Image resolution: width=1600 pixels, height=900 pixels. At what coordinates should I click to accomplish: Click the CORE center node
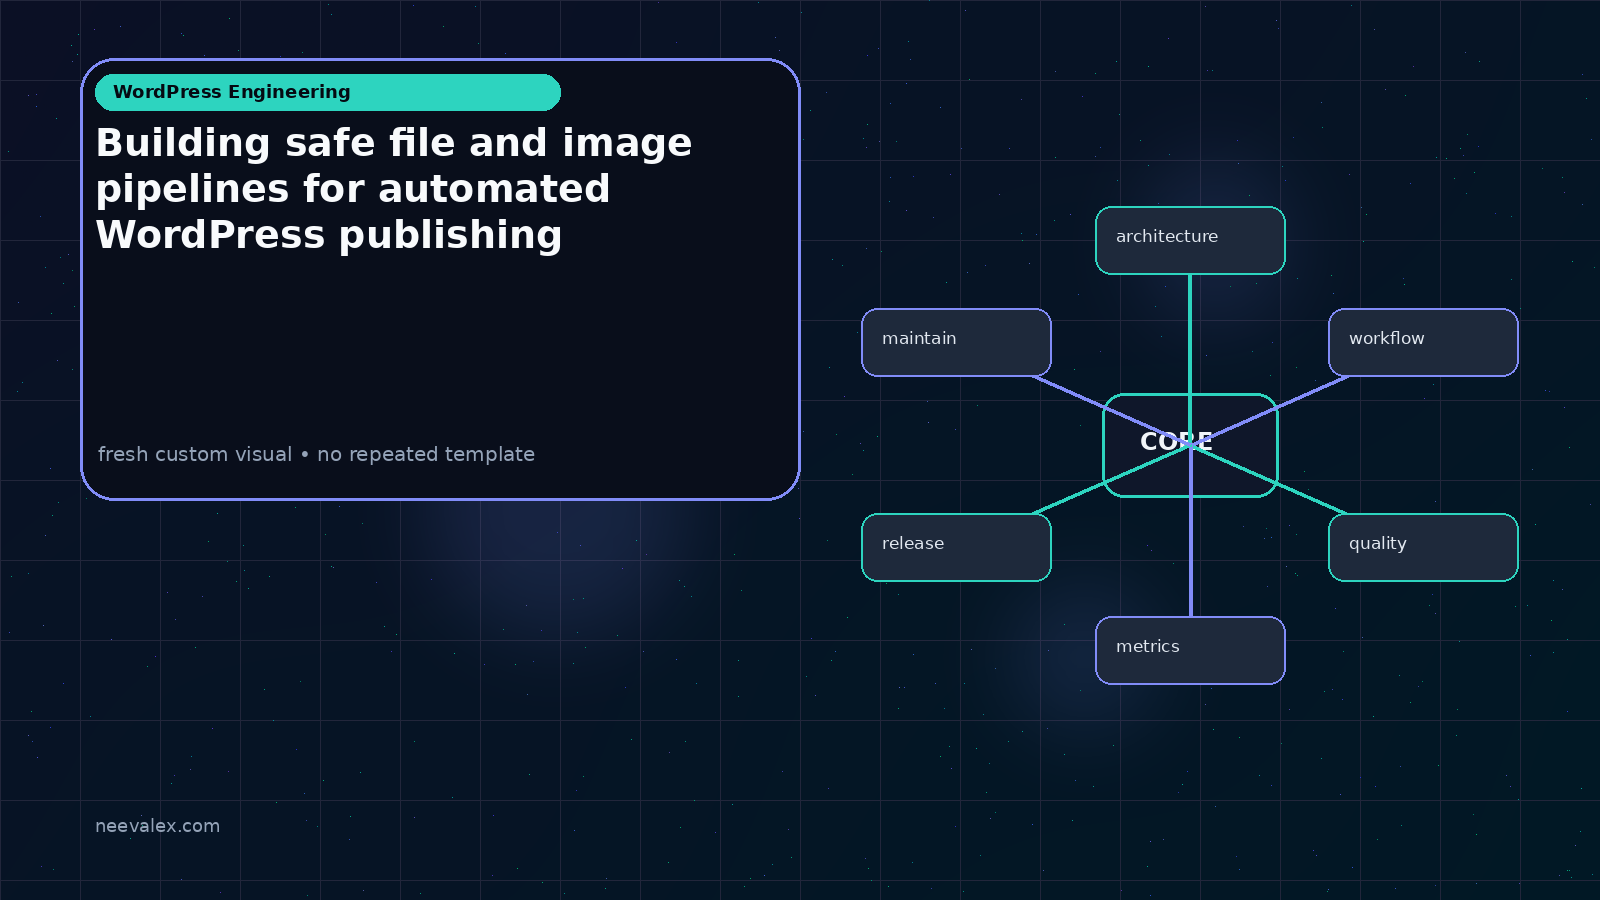[1190, 445]
